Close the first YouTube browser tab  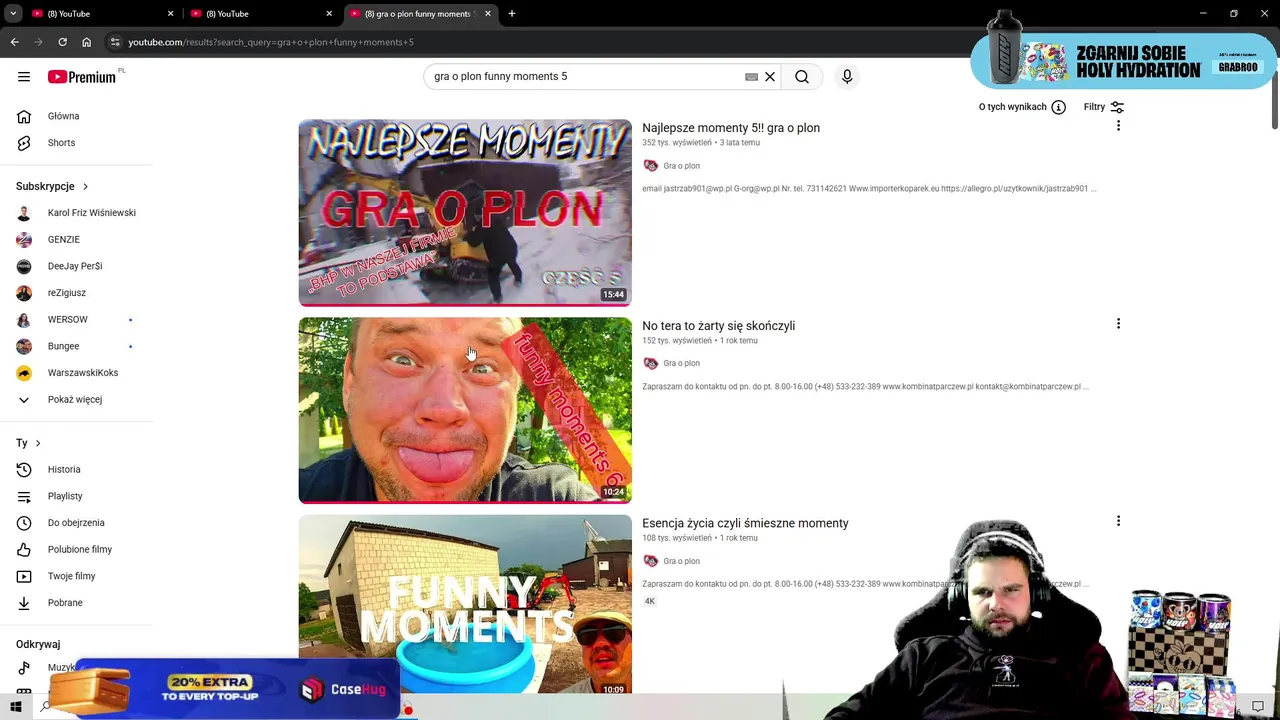pos(170,13)
